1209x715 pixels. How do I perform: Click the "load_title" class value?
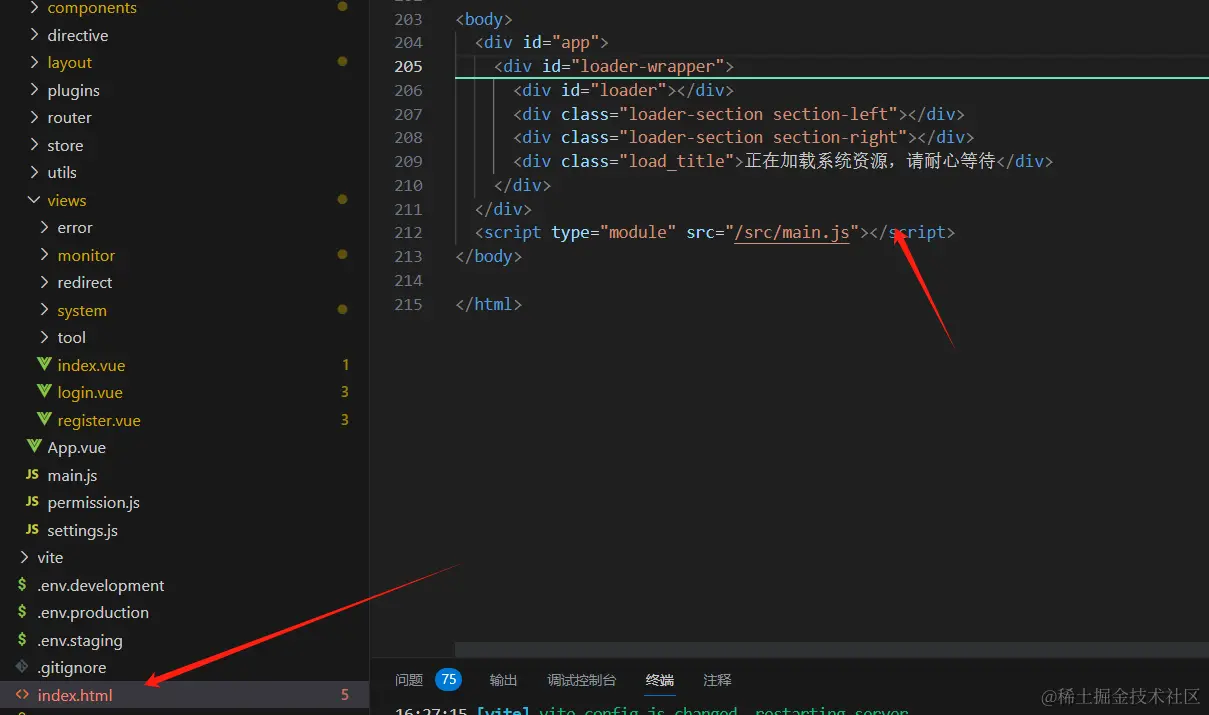[x=677, y=161]
